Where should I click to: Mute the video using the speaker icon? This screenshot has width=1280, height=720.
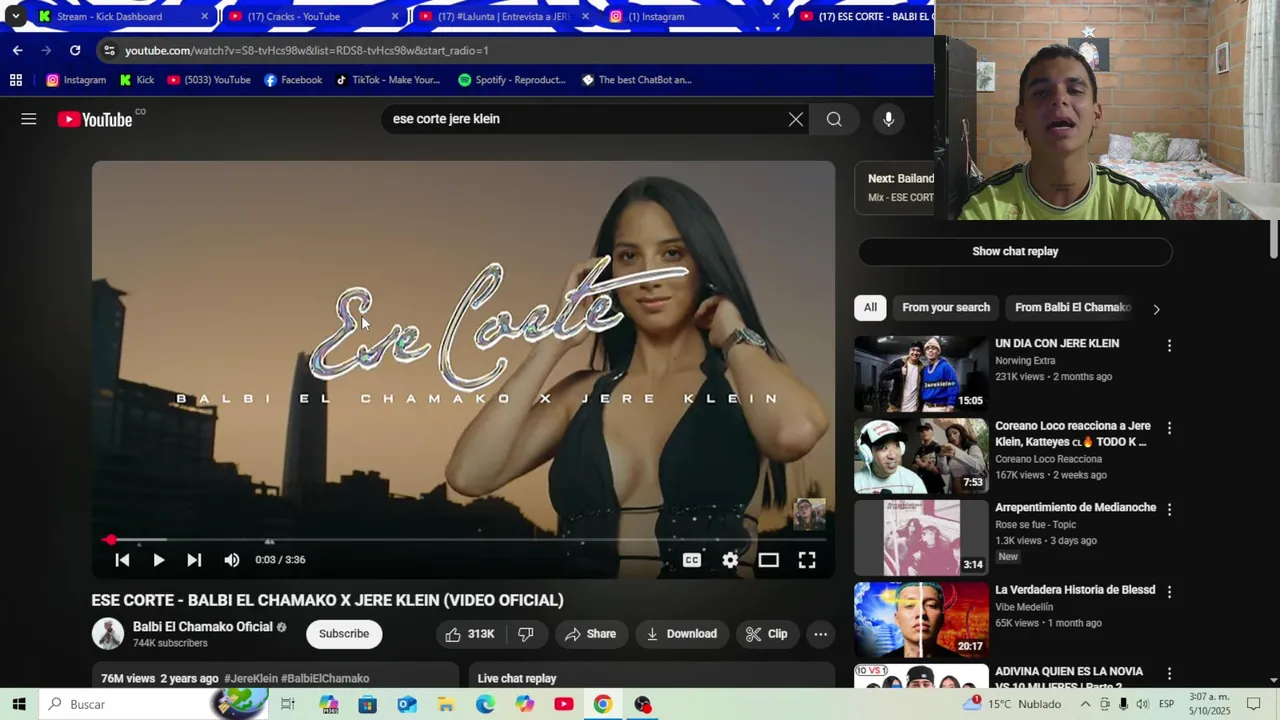[x=231, y=560]
